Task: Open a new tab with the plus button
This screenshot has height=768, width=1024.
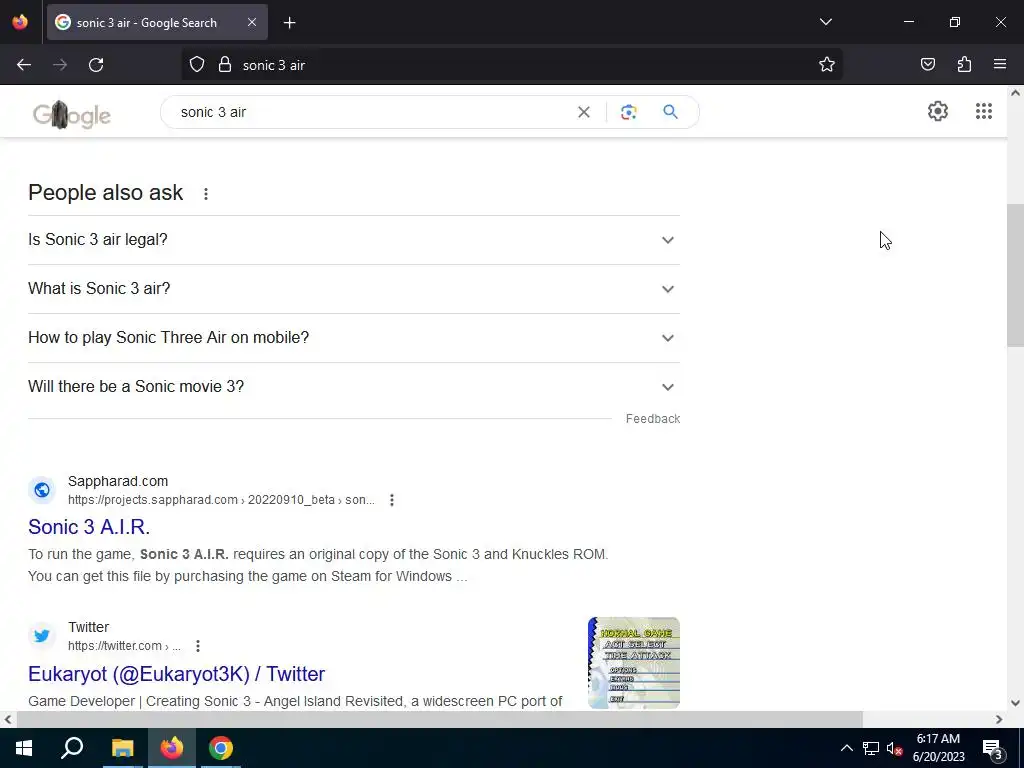Action: (x=289, y=23)
